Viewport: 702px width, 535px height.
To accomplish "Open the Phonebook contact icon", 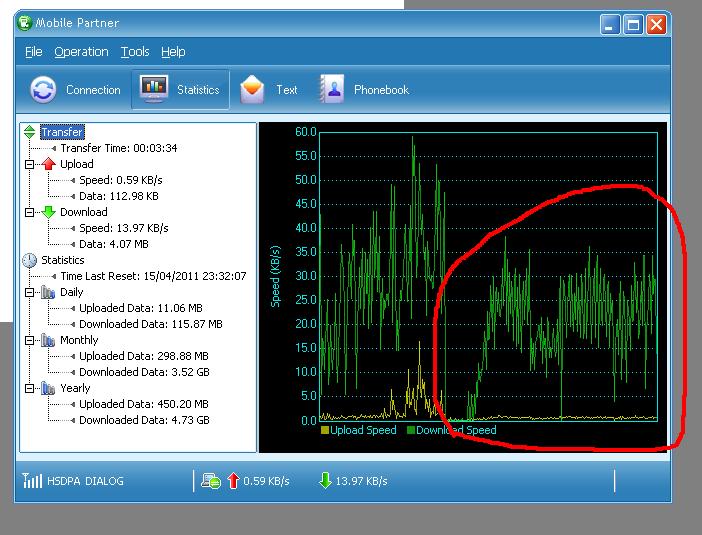I will point(331,89).
